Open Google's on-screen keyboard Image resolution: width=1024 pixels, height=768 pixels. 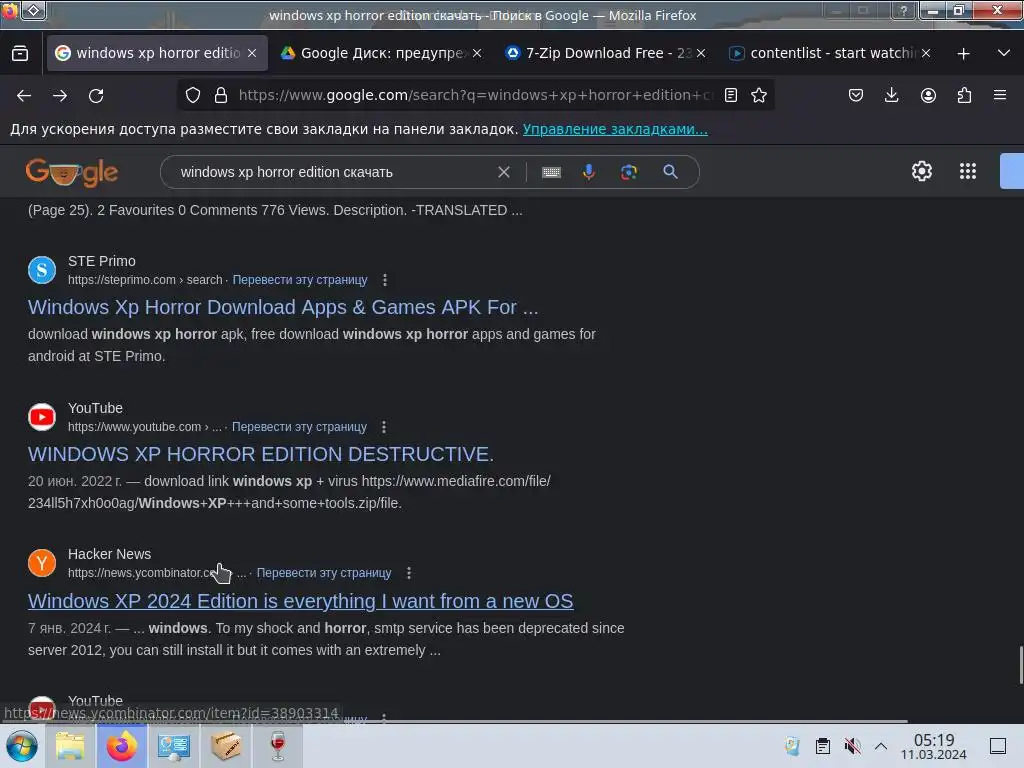point(552,172)
